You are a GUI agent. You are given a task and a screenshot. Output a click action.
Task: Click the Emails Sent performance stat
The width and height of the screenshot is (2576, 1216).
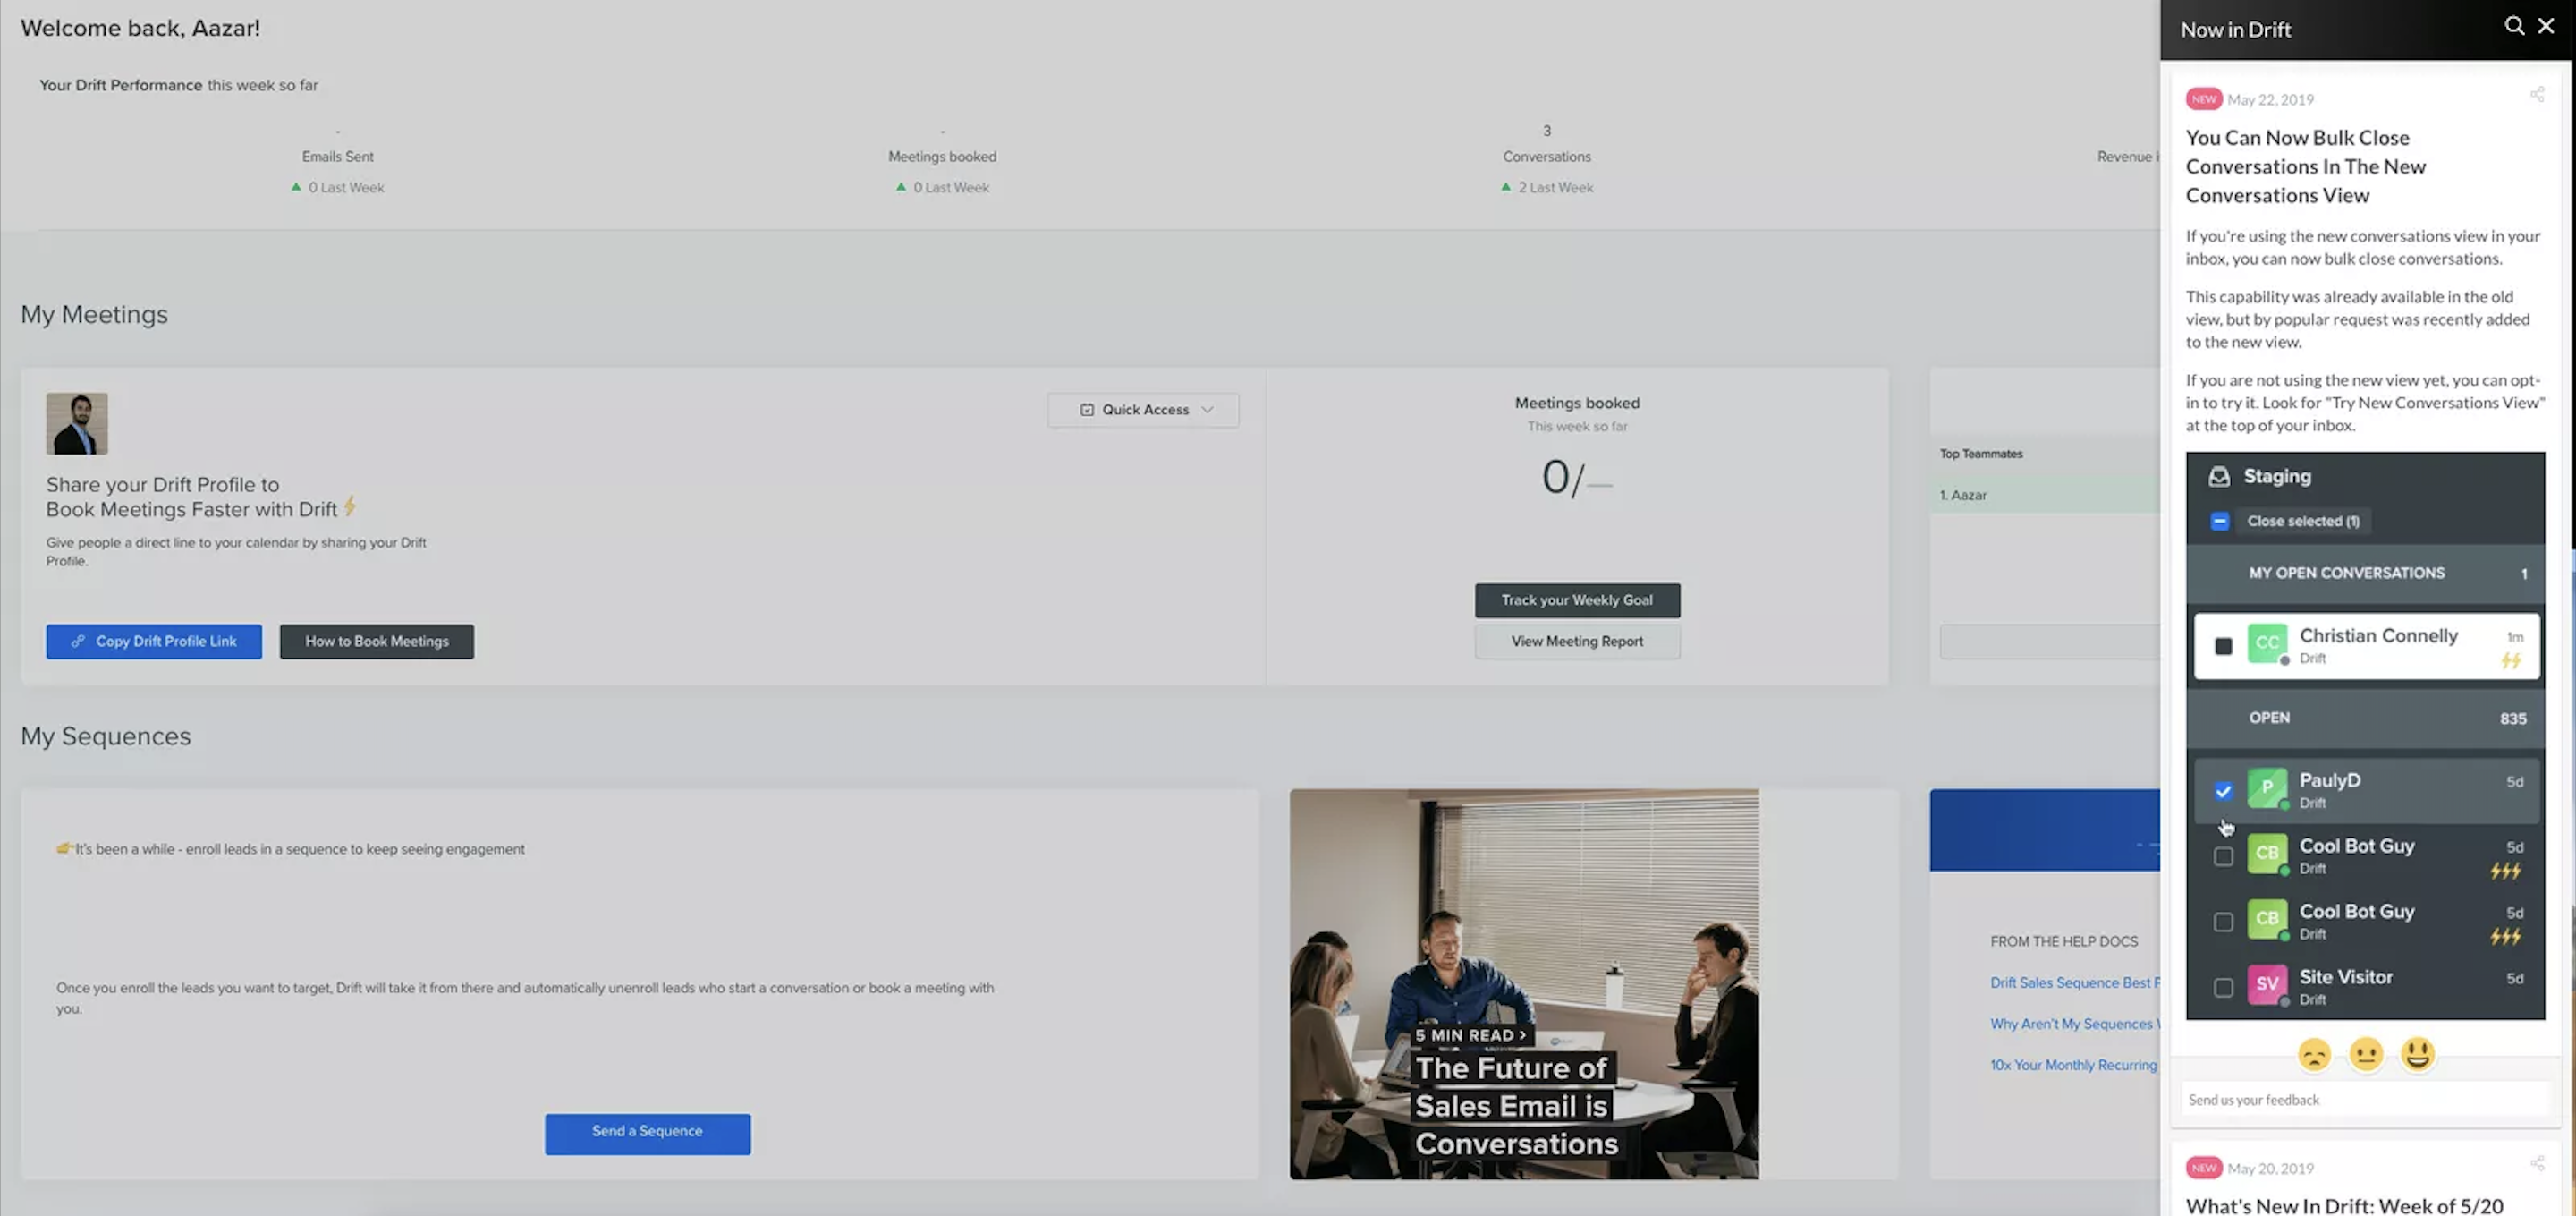(338, 157)
